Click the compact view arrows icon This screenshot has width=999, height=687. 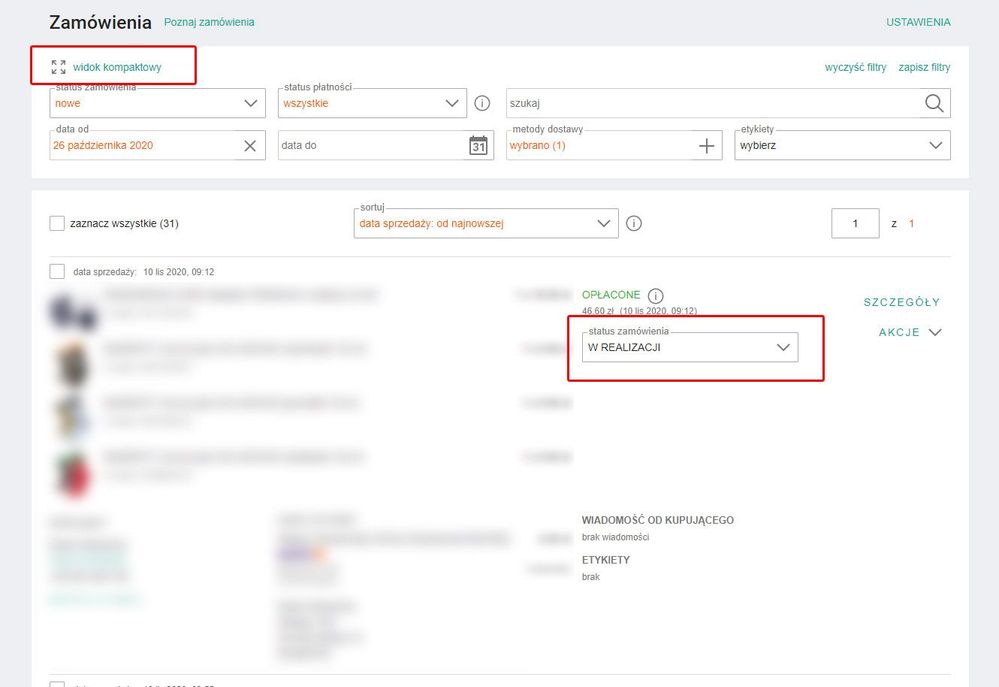click(x=59, y=67)
